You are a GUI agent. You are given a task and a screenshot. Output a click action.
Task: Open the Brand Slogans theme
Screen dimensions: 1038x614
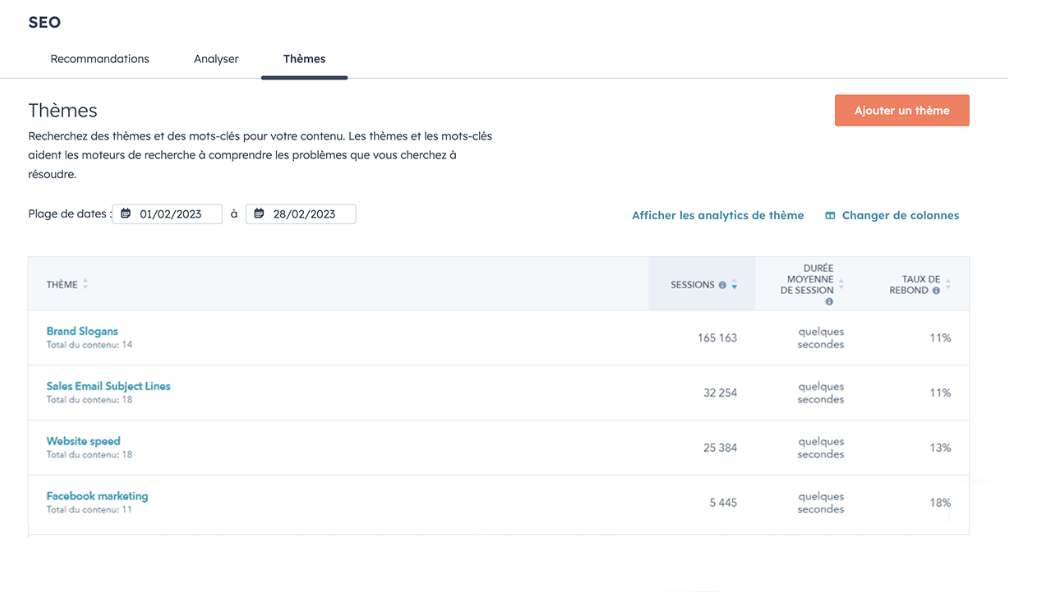pos(82,331)
